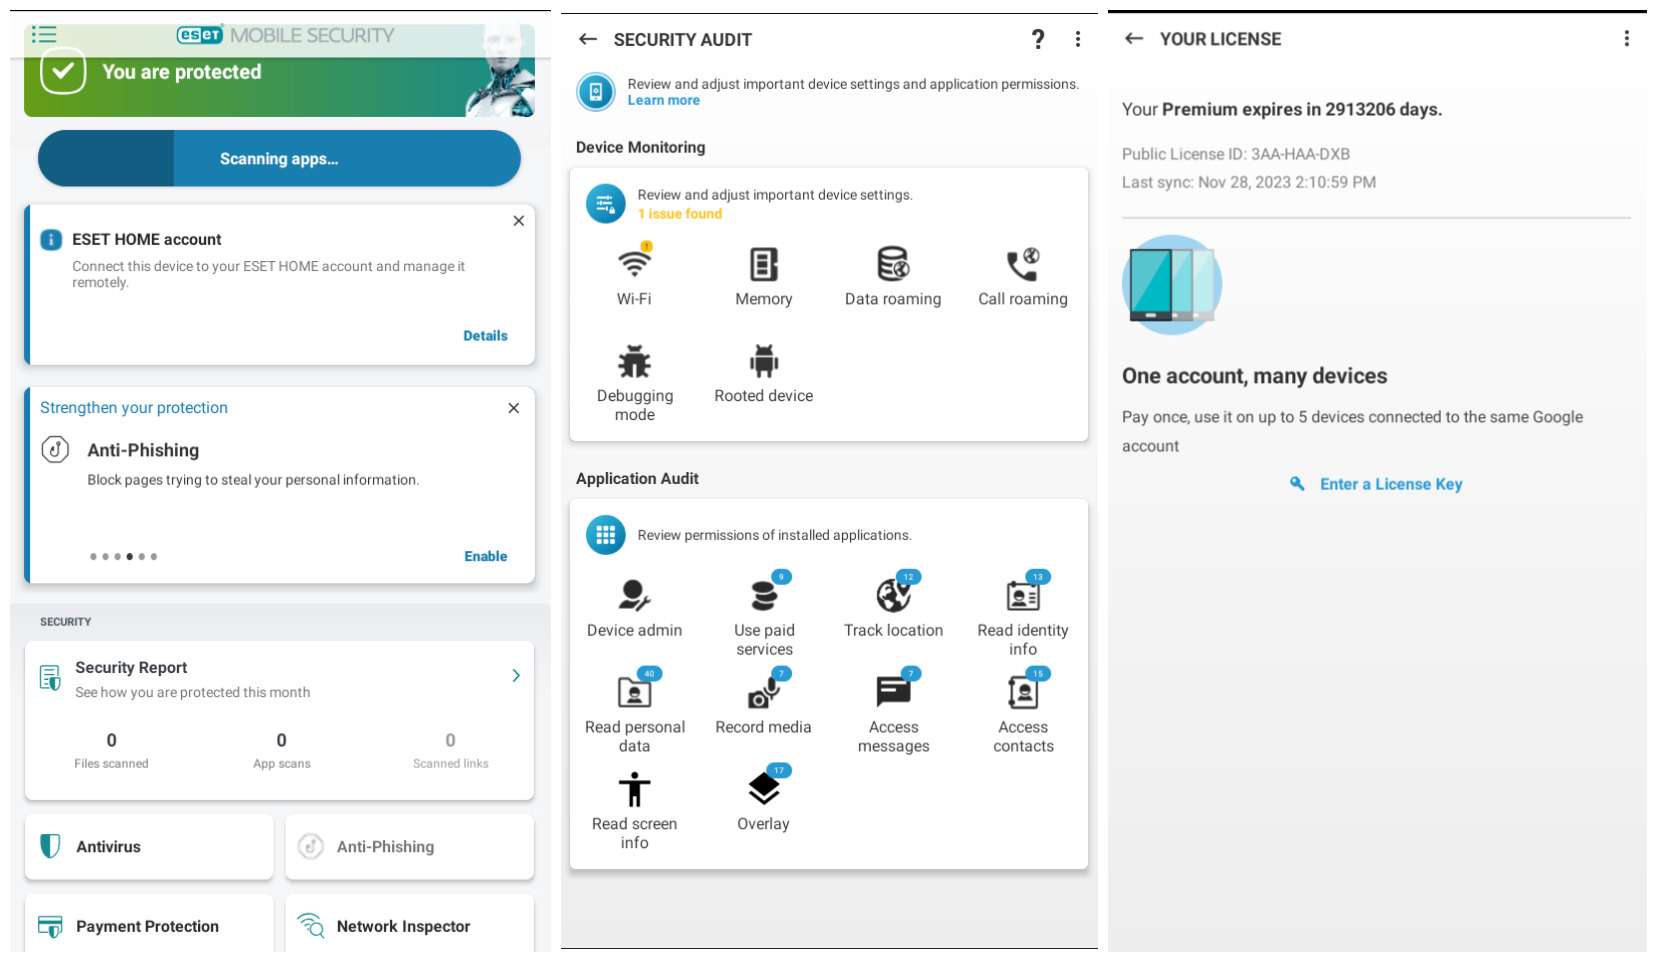This screenshot has width=1657, height=962.
Task: Open Record media permission icon
Action: (765, 691)
